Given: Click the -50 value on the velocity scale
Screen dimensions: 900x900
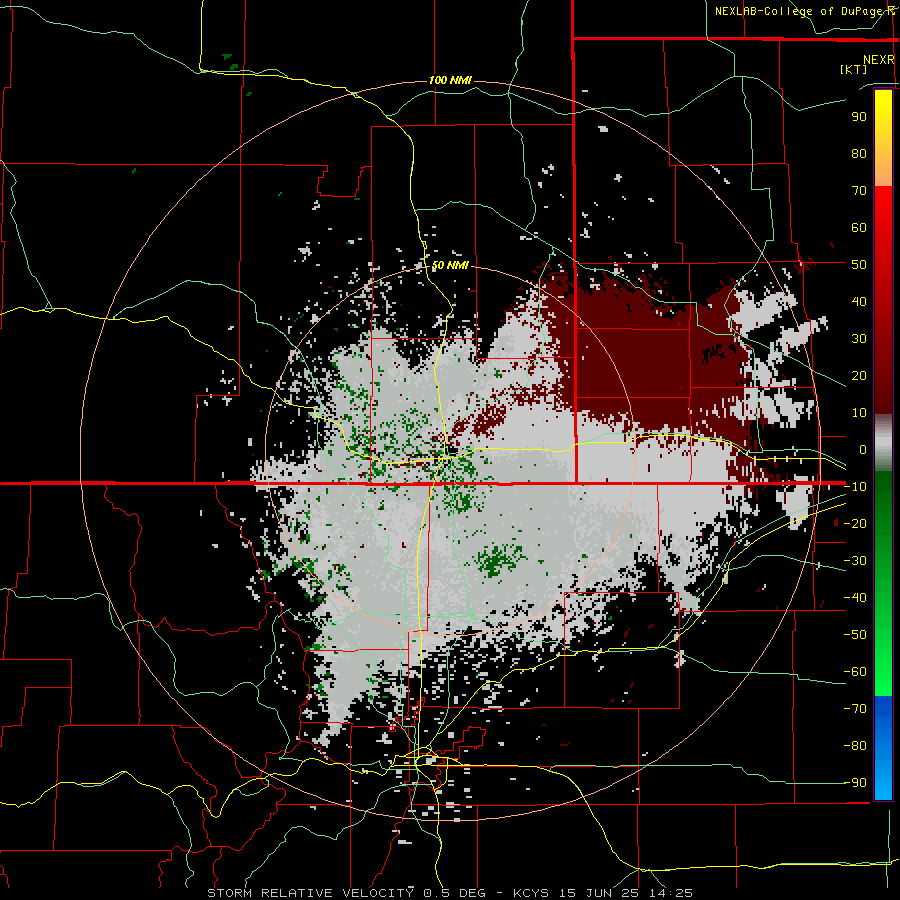Looking at the screenshot, I should [855, 635].
